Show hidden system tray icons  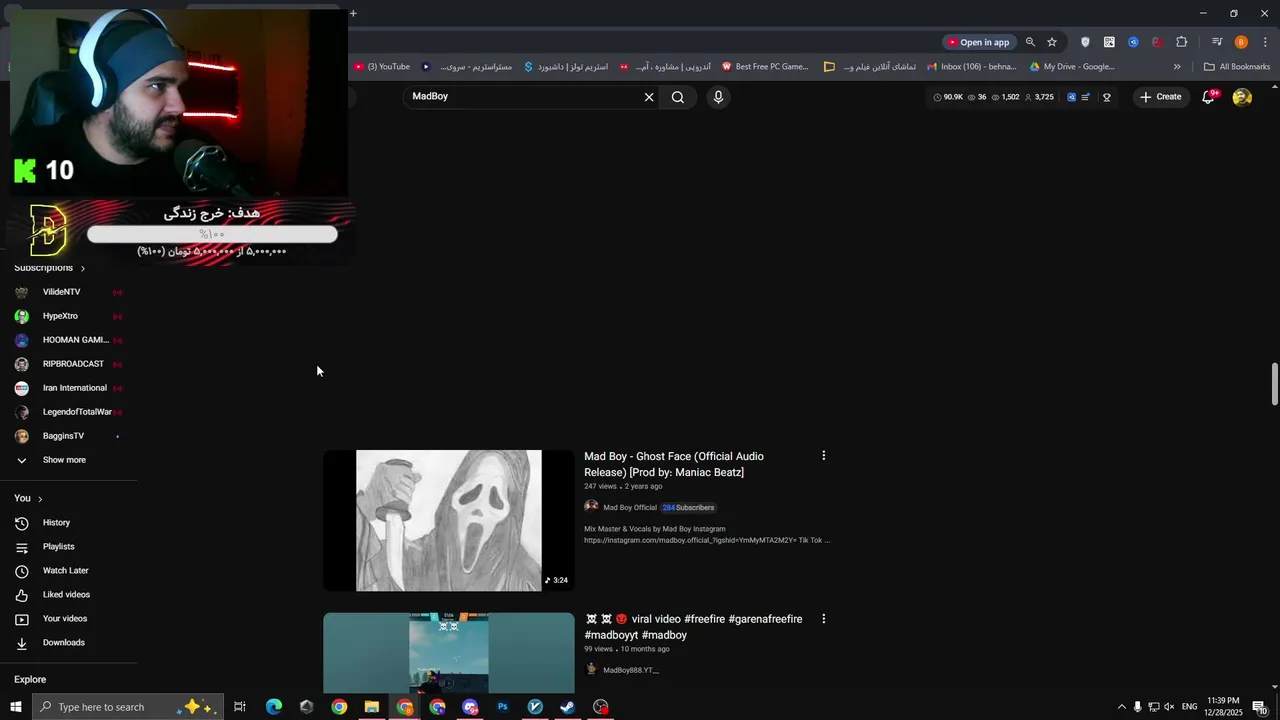(1121, 707)
